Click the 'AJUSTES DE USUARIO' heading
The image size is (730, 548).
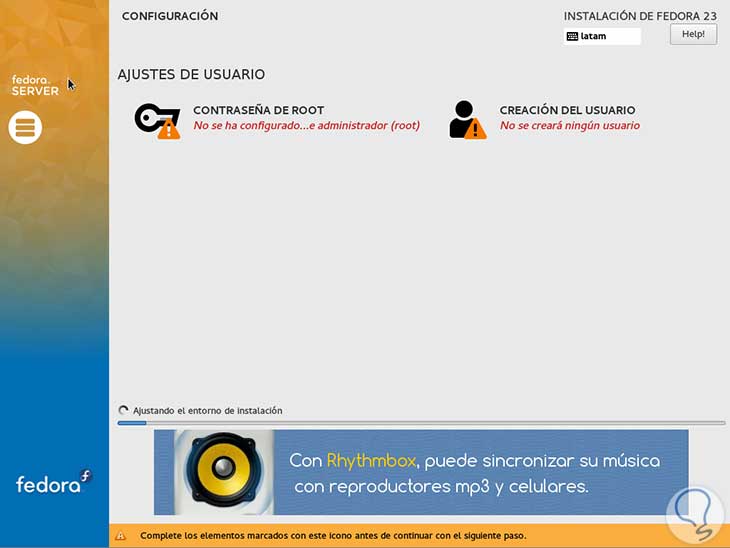[191, 74]
